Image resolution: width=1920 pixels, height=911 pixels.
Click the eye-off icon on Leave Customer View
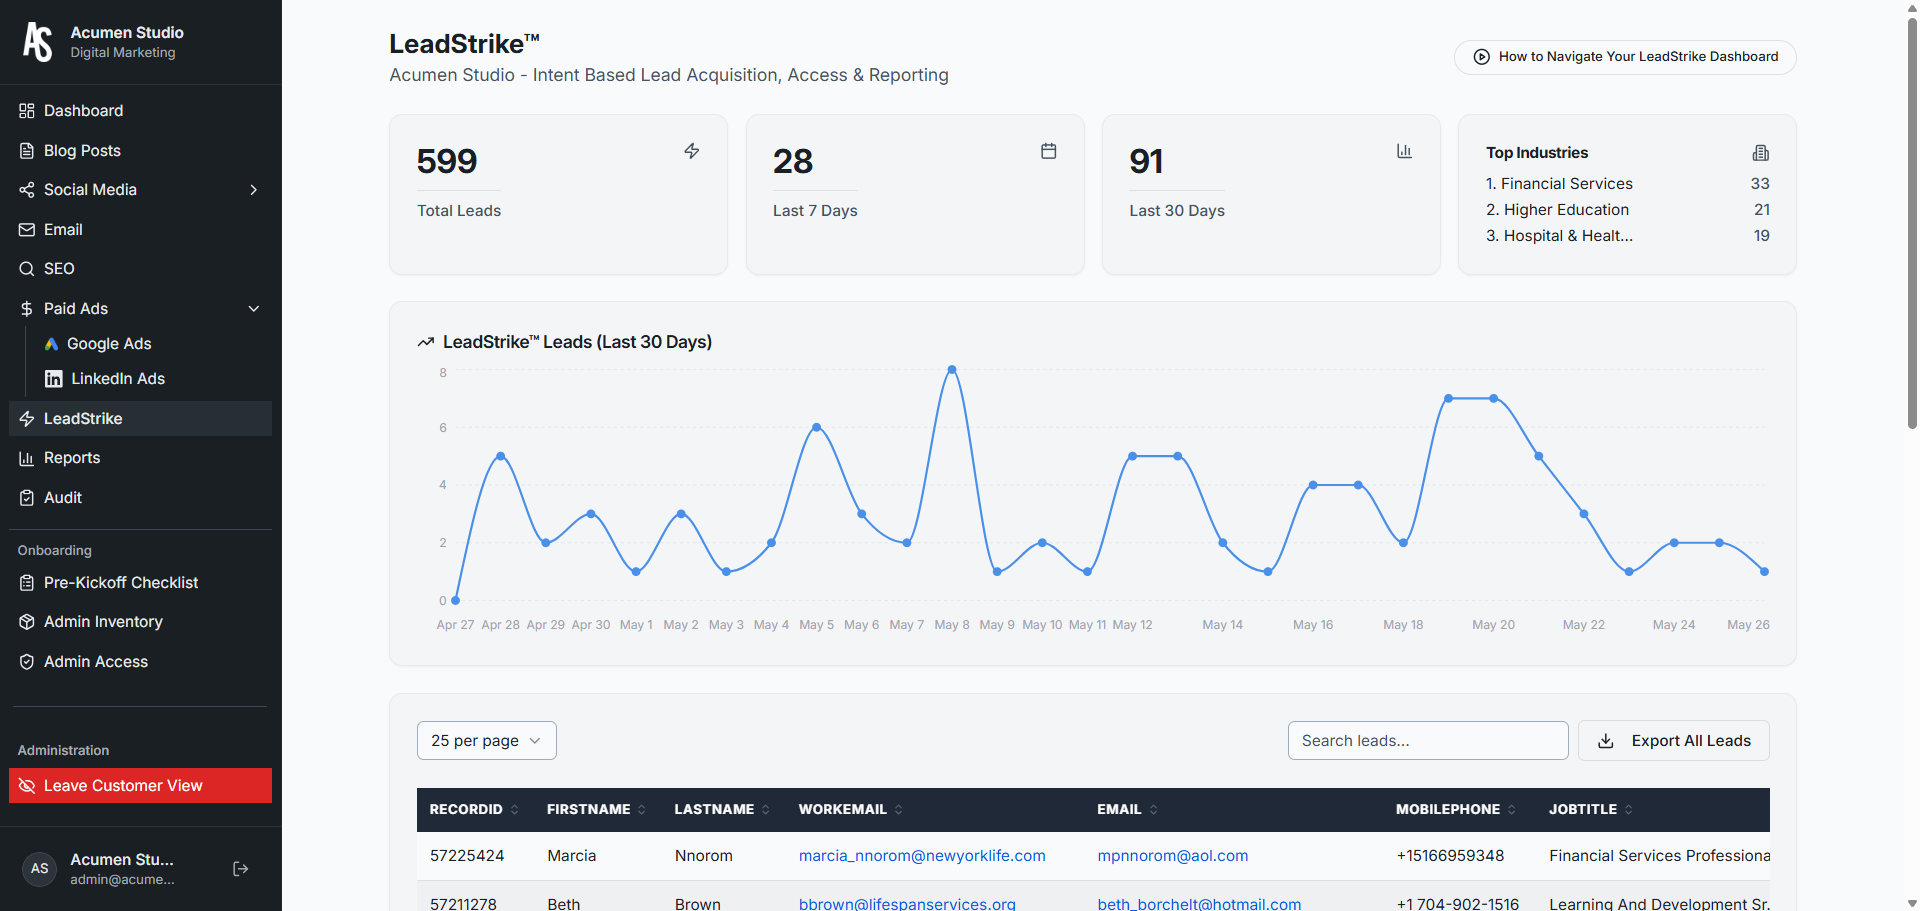[x=27, y=786]
